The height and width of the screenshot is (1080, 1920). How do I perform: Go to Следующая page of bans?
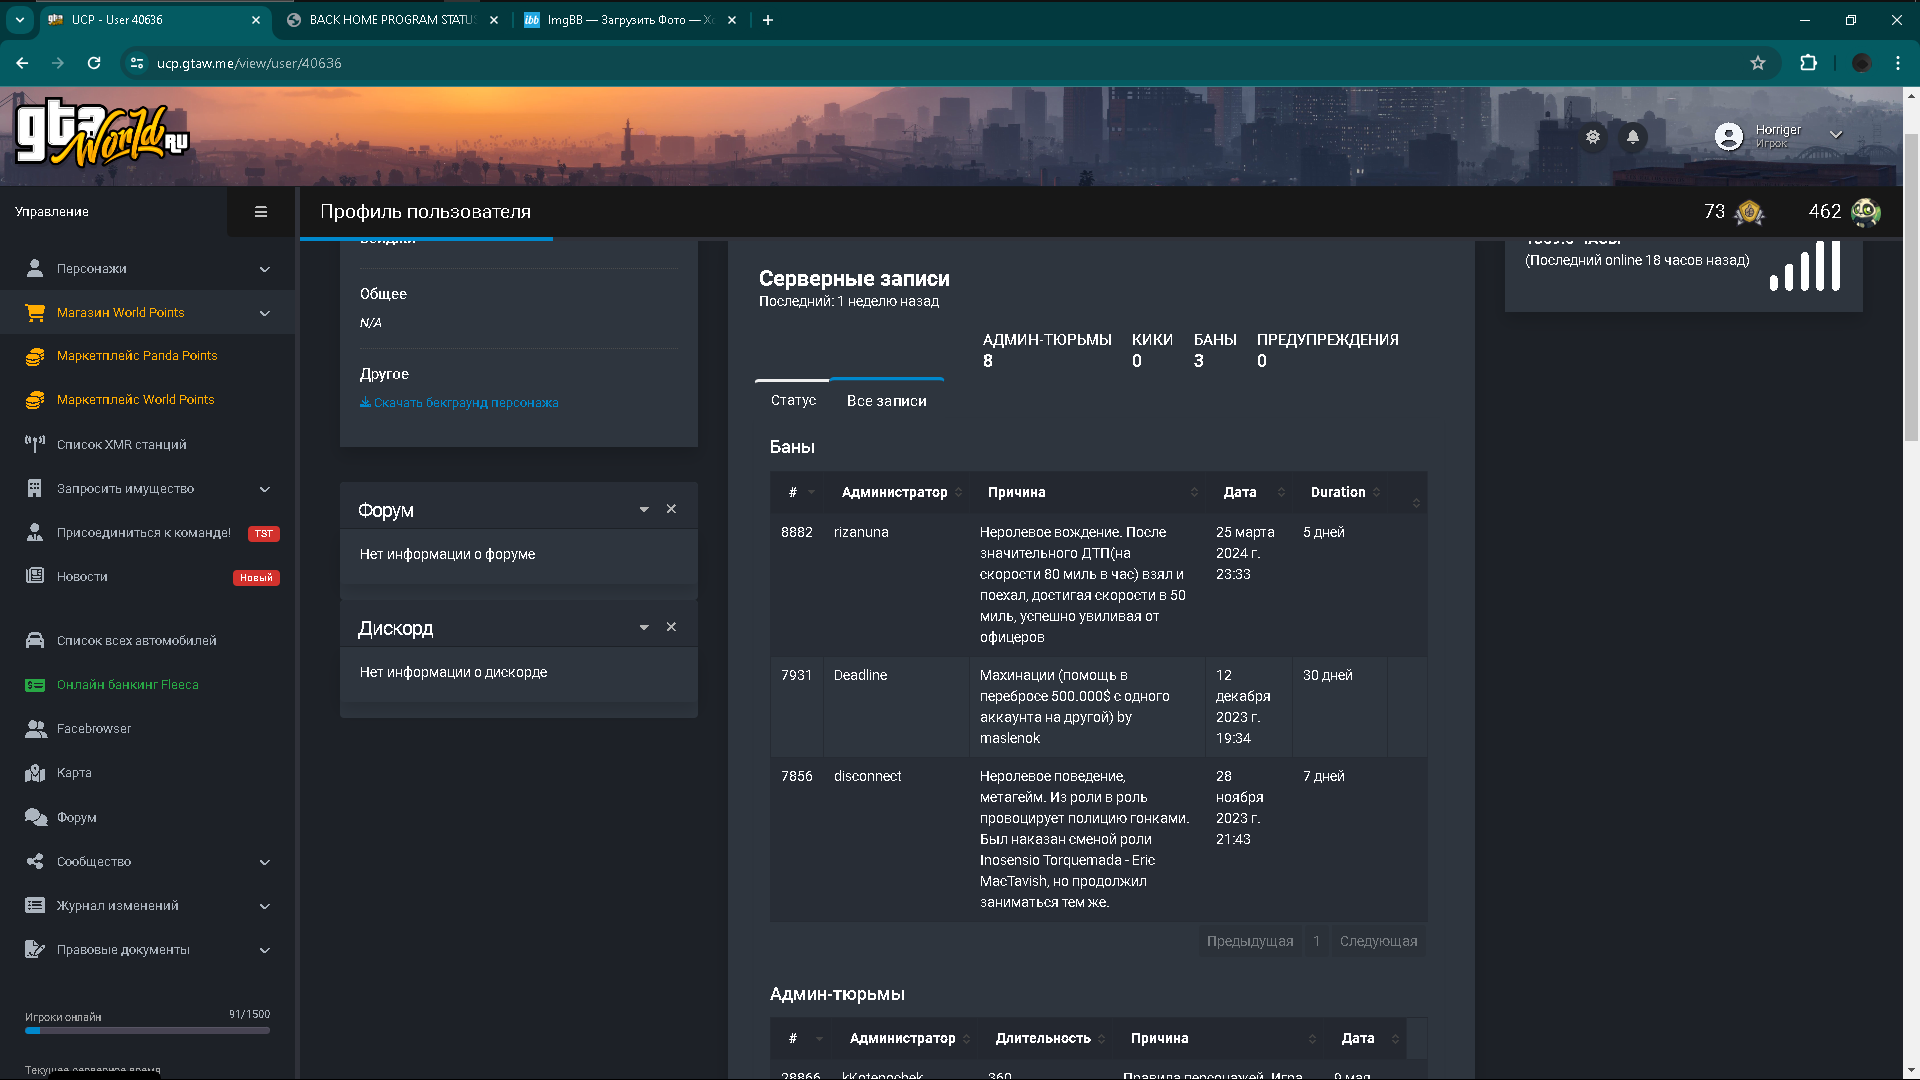1379,941
